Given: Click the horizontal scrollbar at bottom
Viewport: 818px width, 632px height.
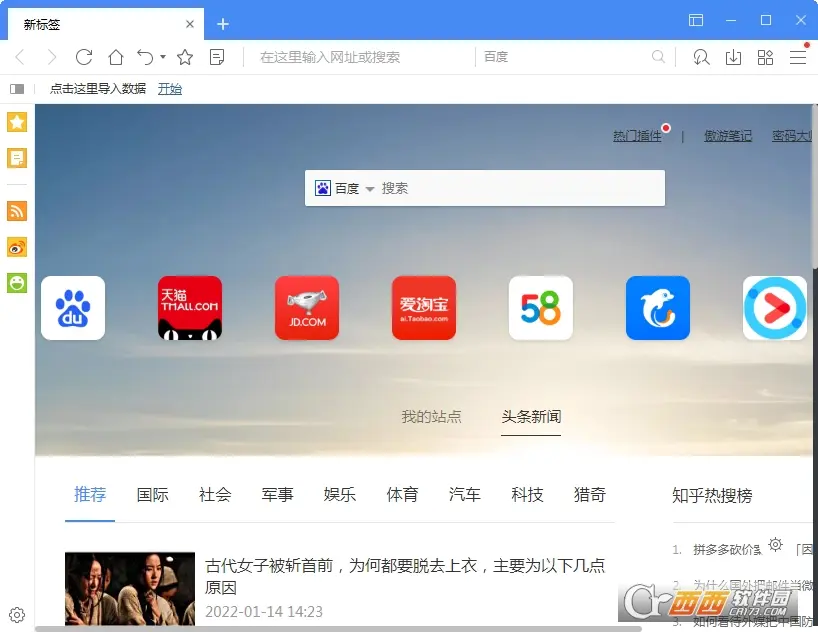Looking at the screenshot, I should coord(338,629).
